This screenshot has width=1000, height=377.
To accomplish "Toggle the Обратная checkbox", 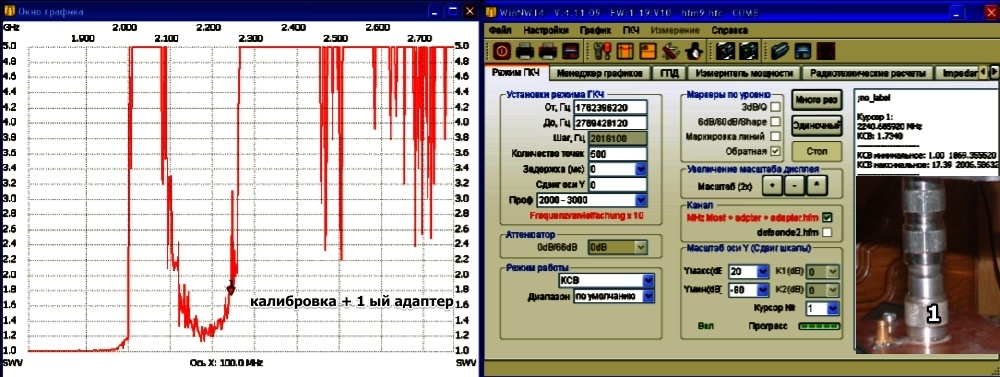I will 775,151.
